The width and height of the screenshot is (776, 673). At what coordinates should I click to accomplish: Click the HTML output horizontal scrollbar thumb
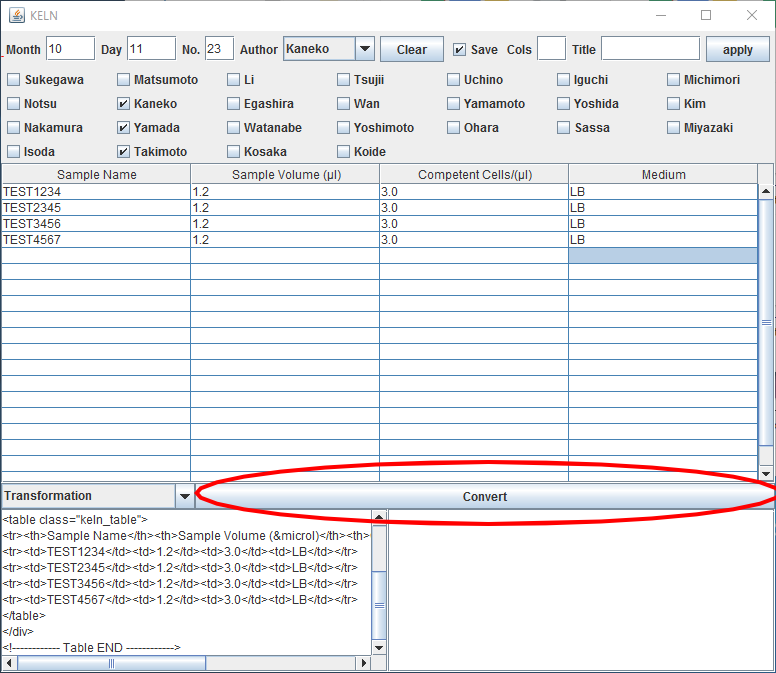pos(111,663)
